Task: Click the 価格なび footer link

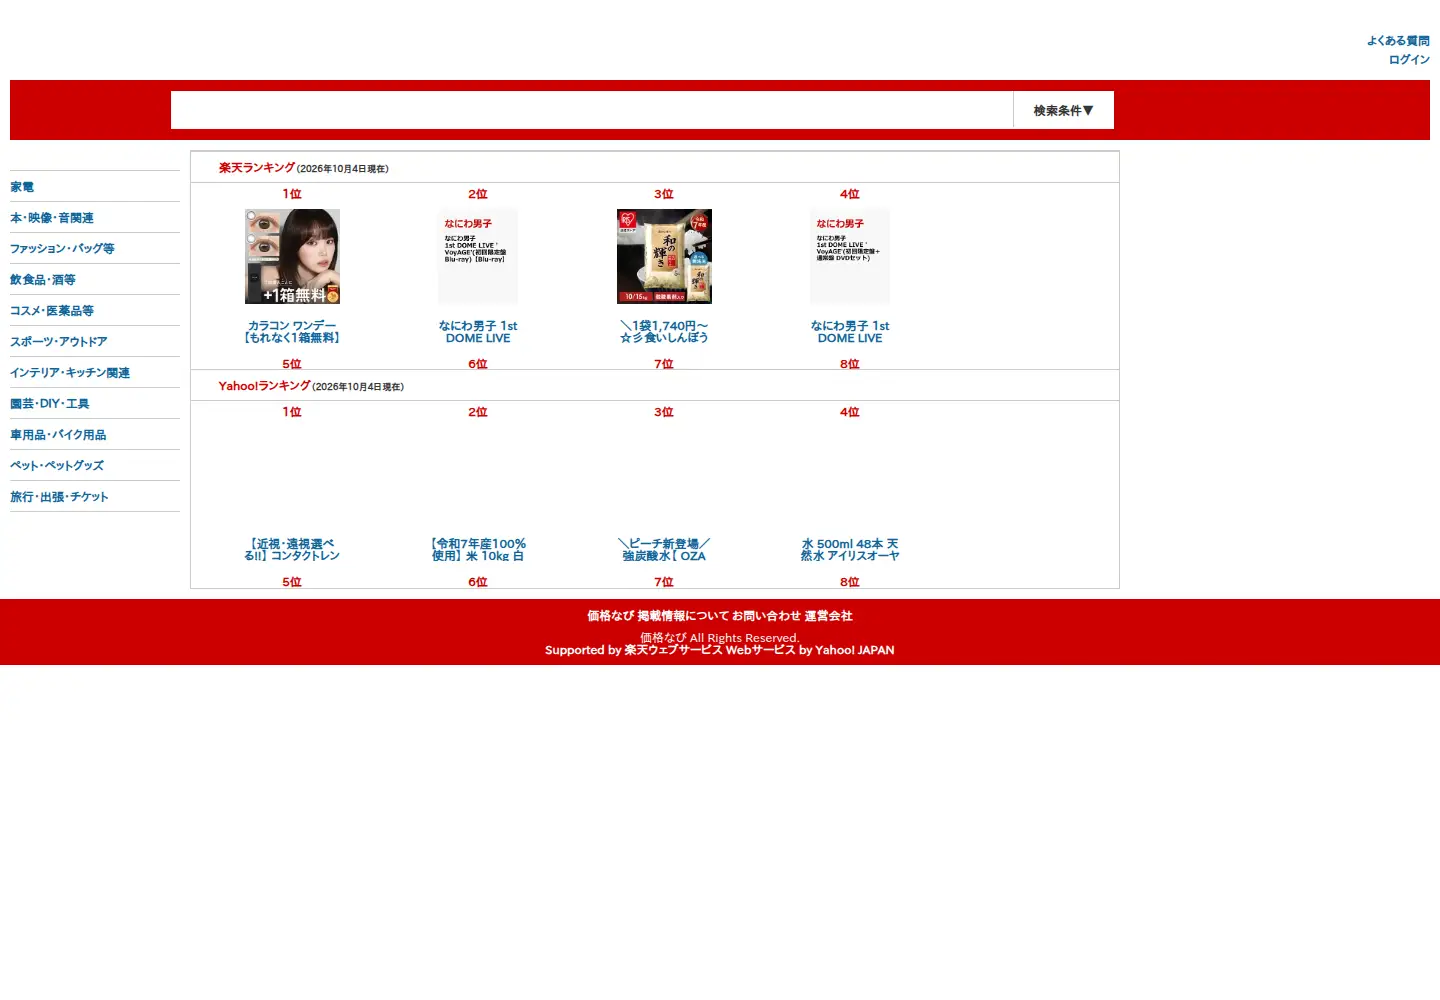Action: coord(610,616)
